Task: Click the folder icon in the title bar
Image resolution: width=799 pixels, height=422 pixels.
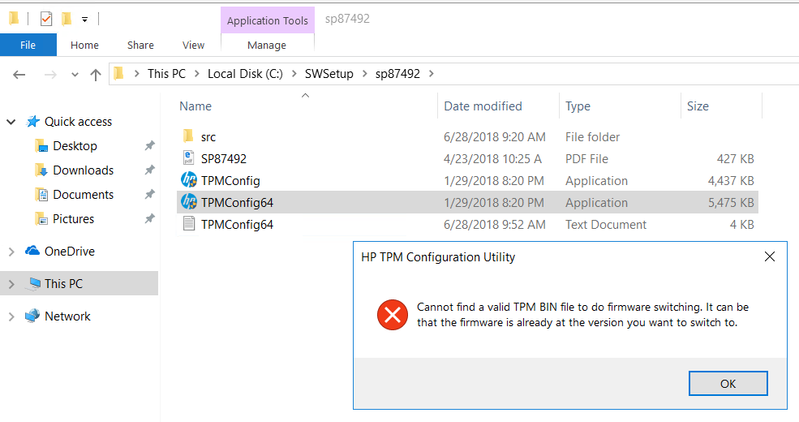Action: 14,19
